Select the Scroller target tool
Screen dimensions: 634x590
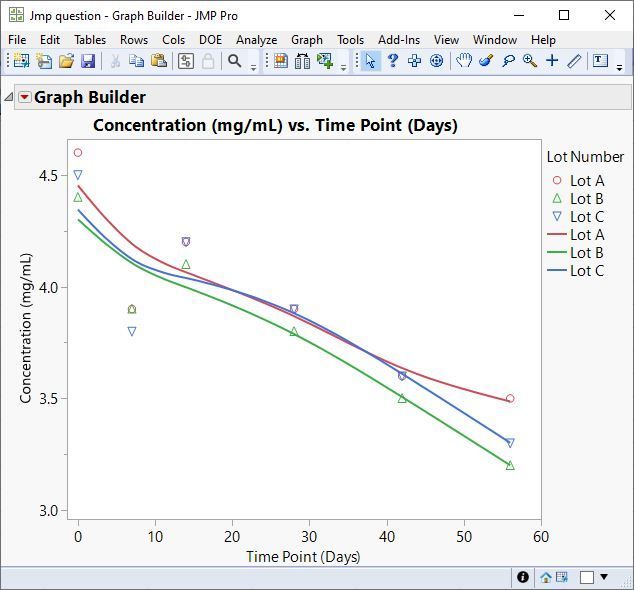tap(436, 61)
